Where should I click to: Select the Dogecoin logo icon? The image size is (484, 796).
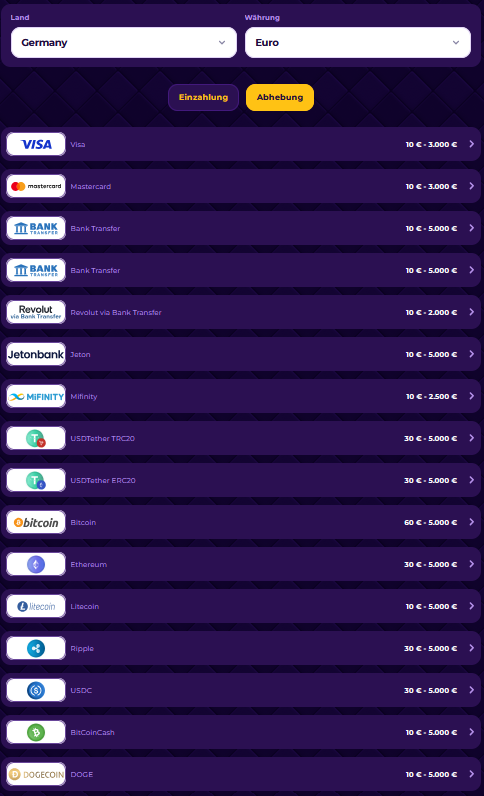pos(36,774)
